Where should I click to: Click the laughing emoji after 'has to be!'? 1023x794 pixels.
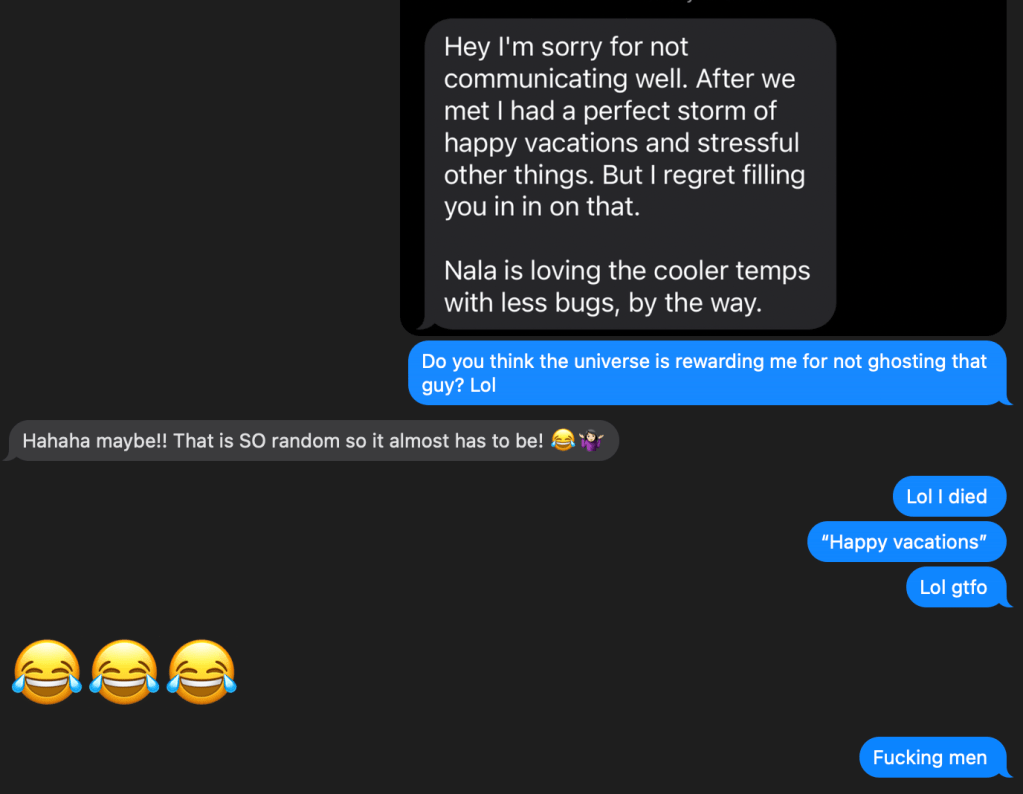click(563, 440)
